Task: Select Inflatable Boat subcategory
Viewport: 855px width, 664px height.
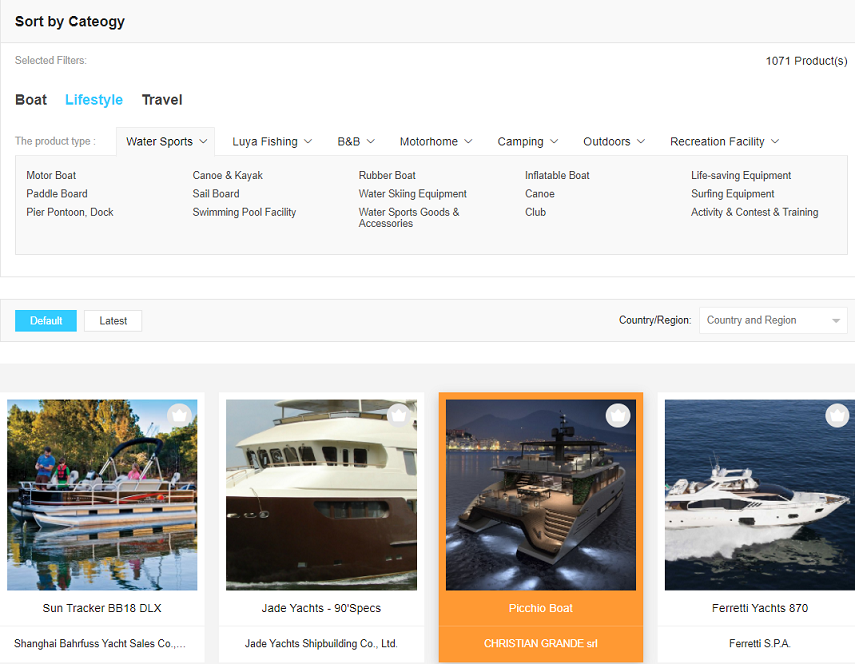Action: [557, 176]
